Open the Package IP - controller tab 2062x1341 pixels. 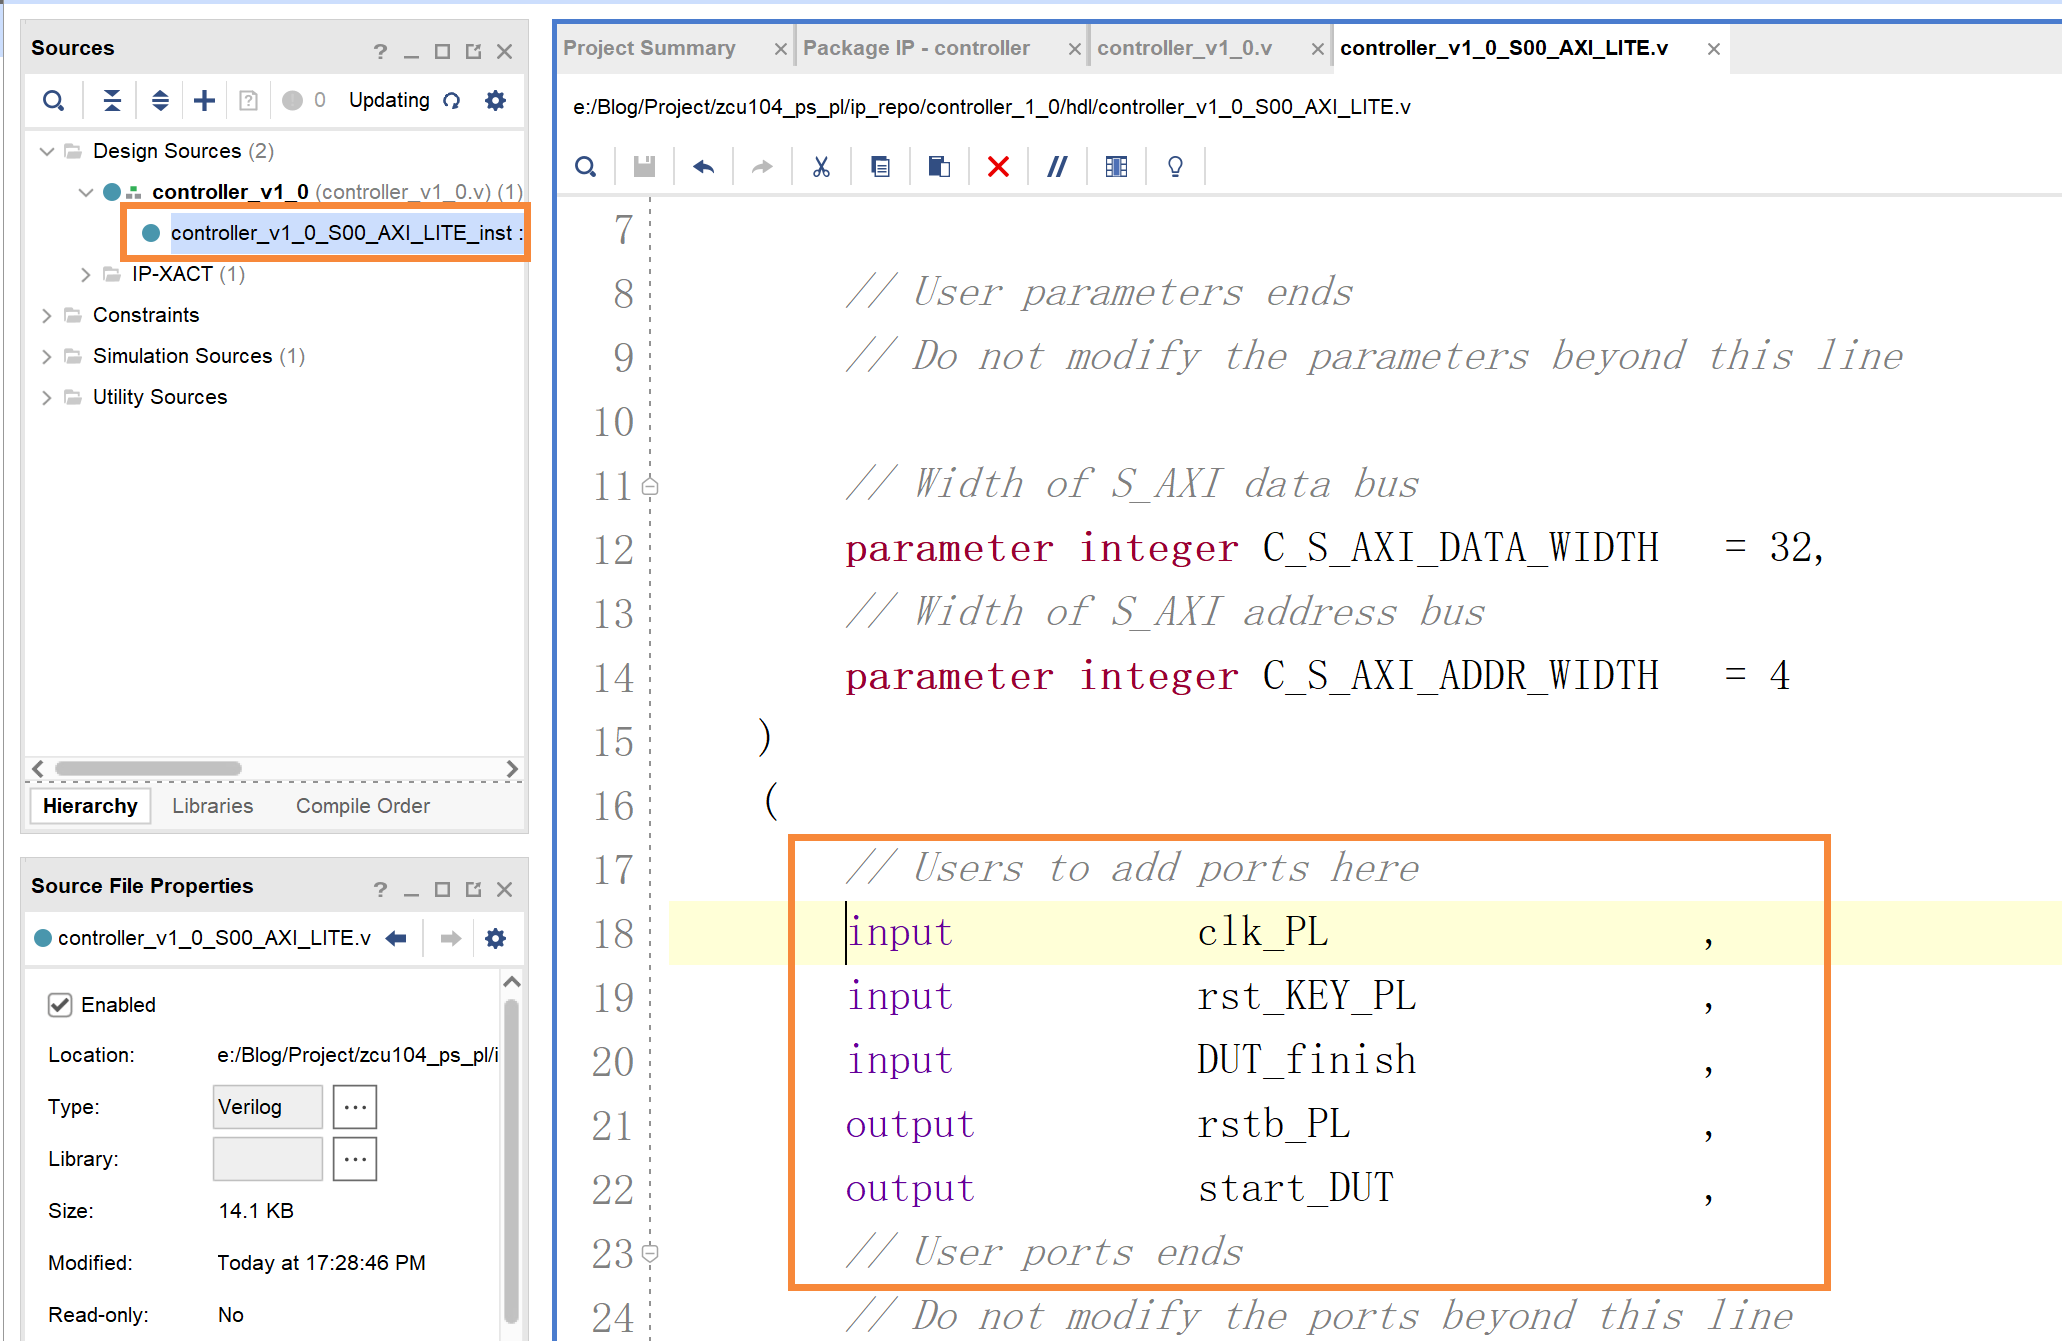click(917, 48)
